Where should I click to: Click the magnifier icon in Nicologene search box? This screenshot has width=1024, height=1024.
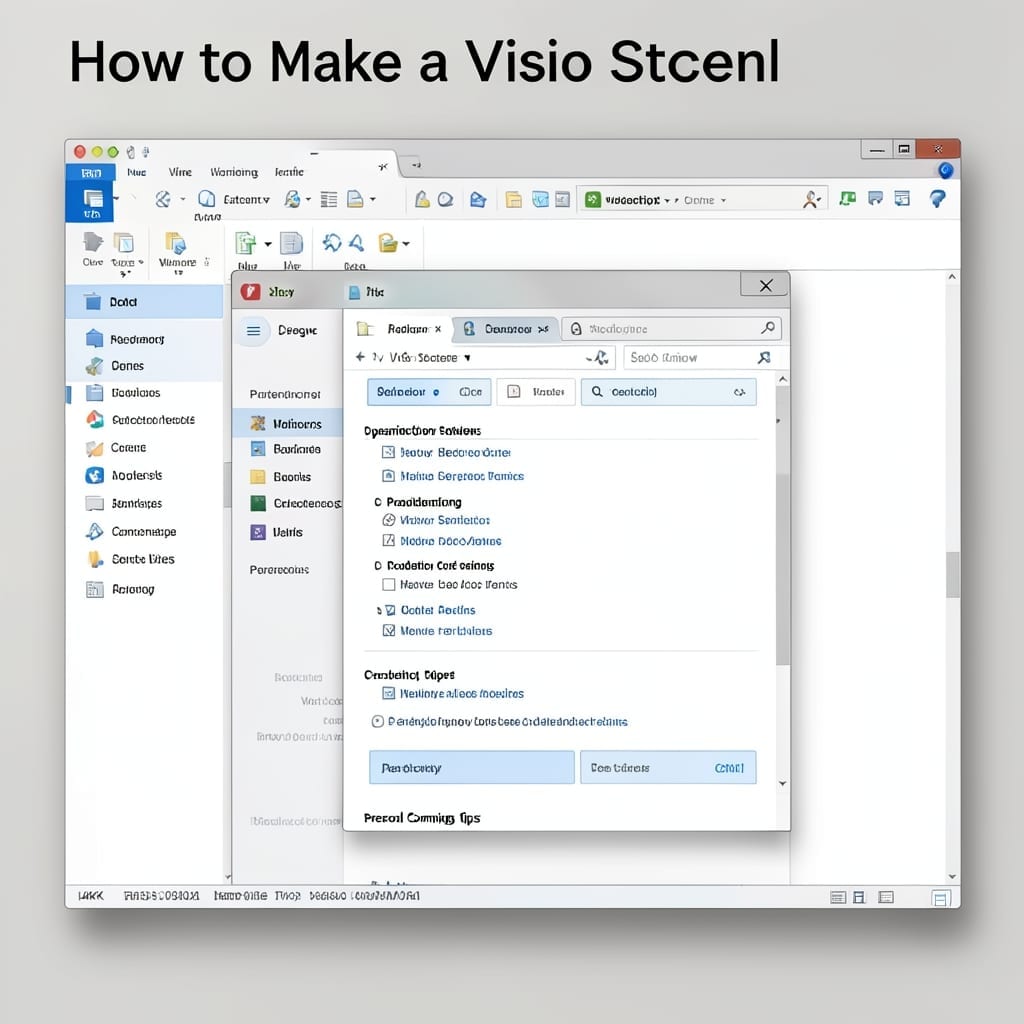768,328
